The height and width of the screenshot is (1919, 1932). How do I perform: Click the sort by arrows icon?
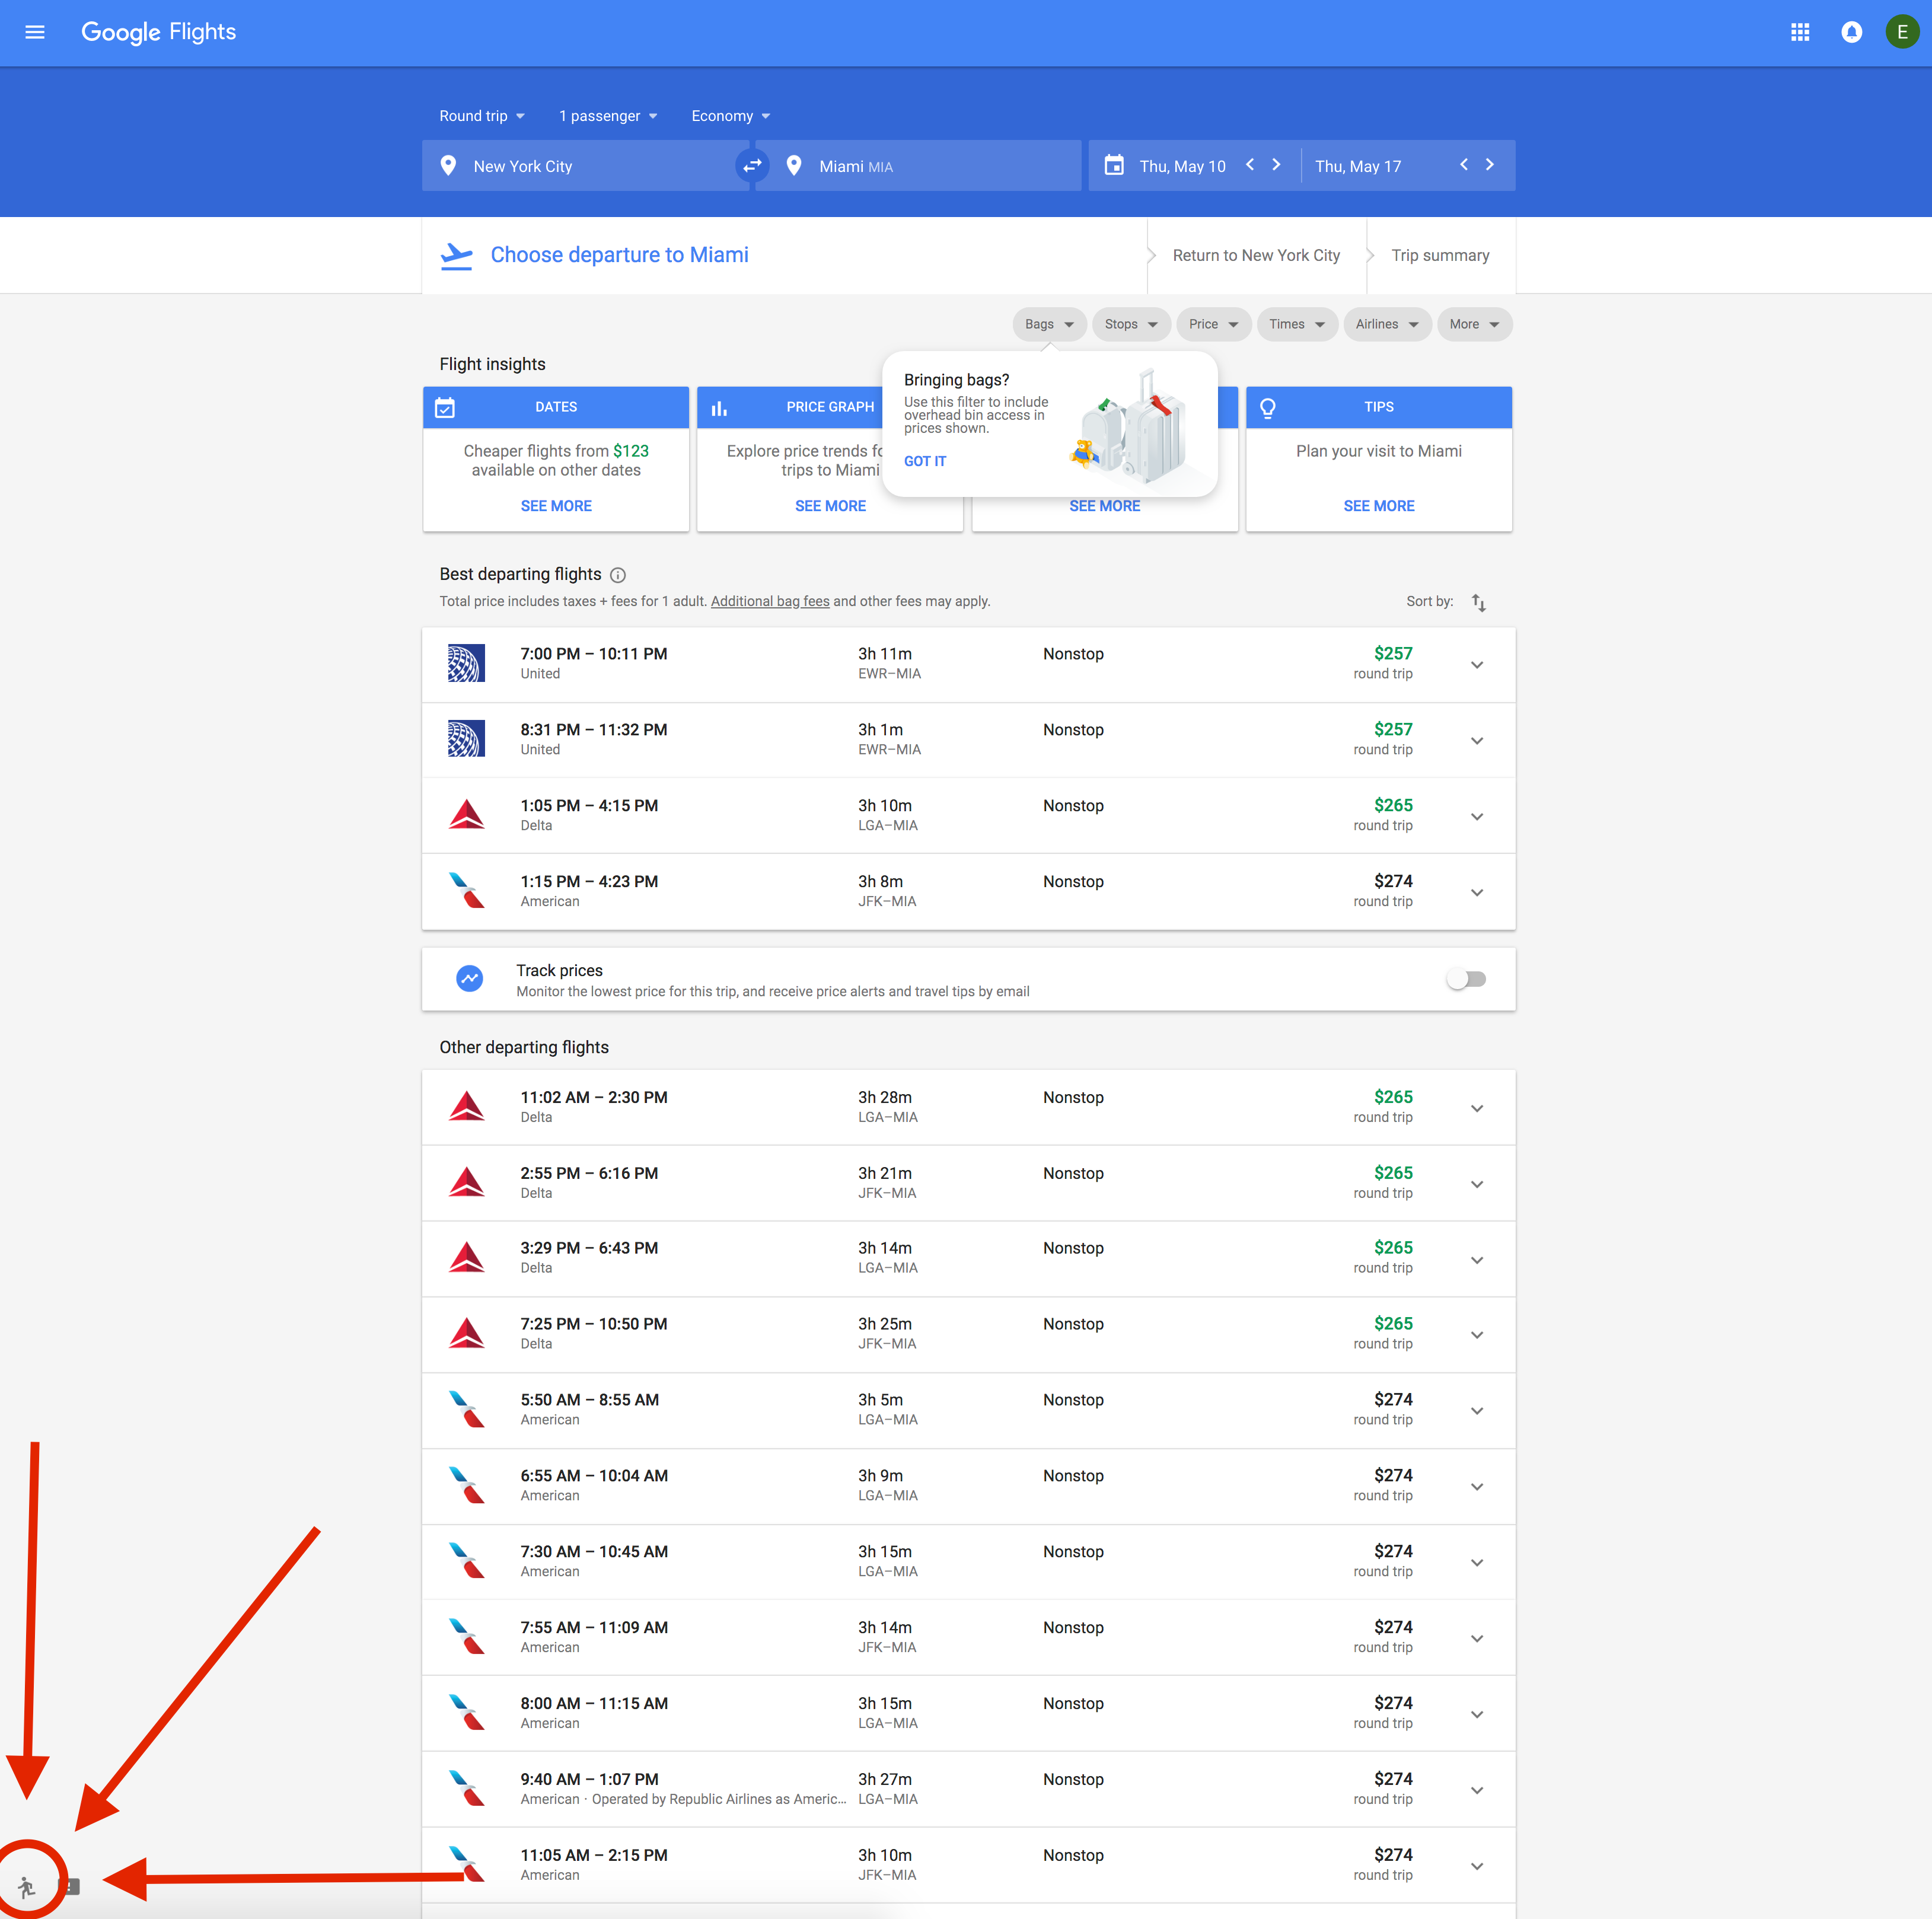point(1478,602)
